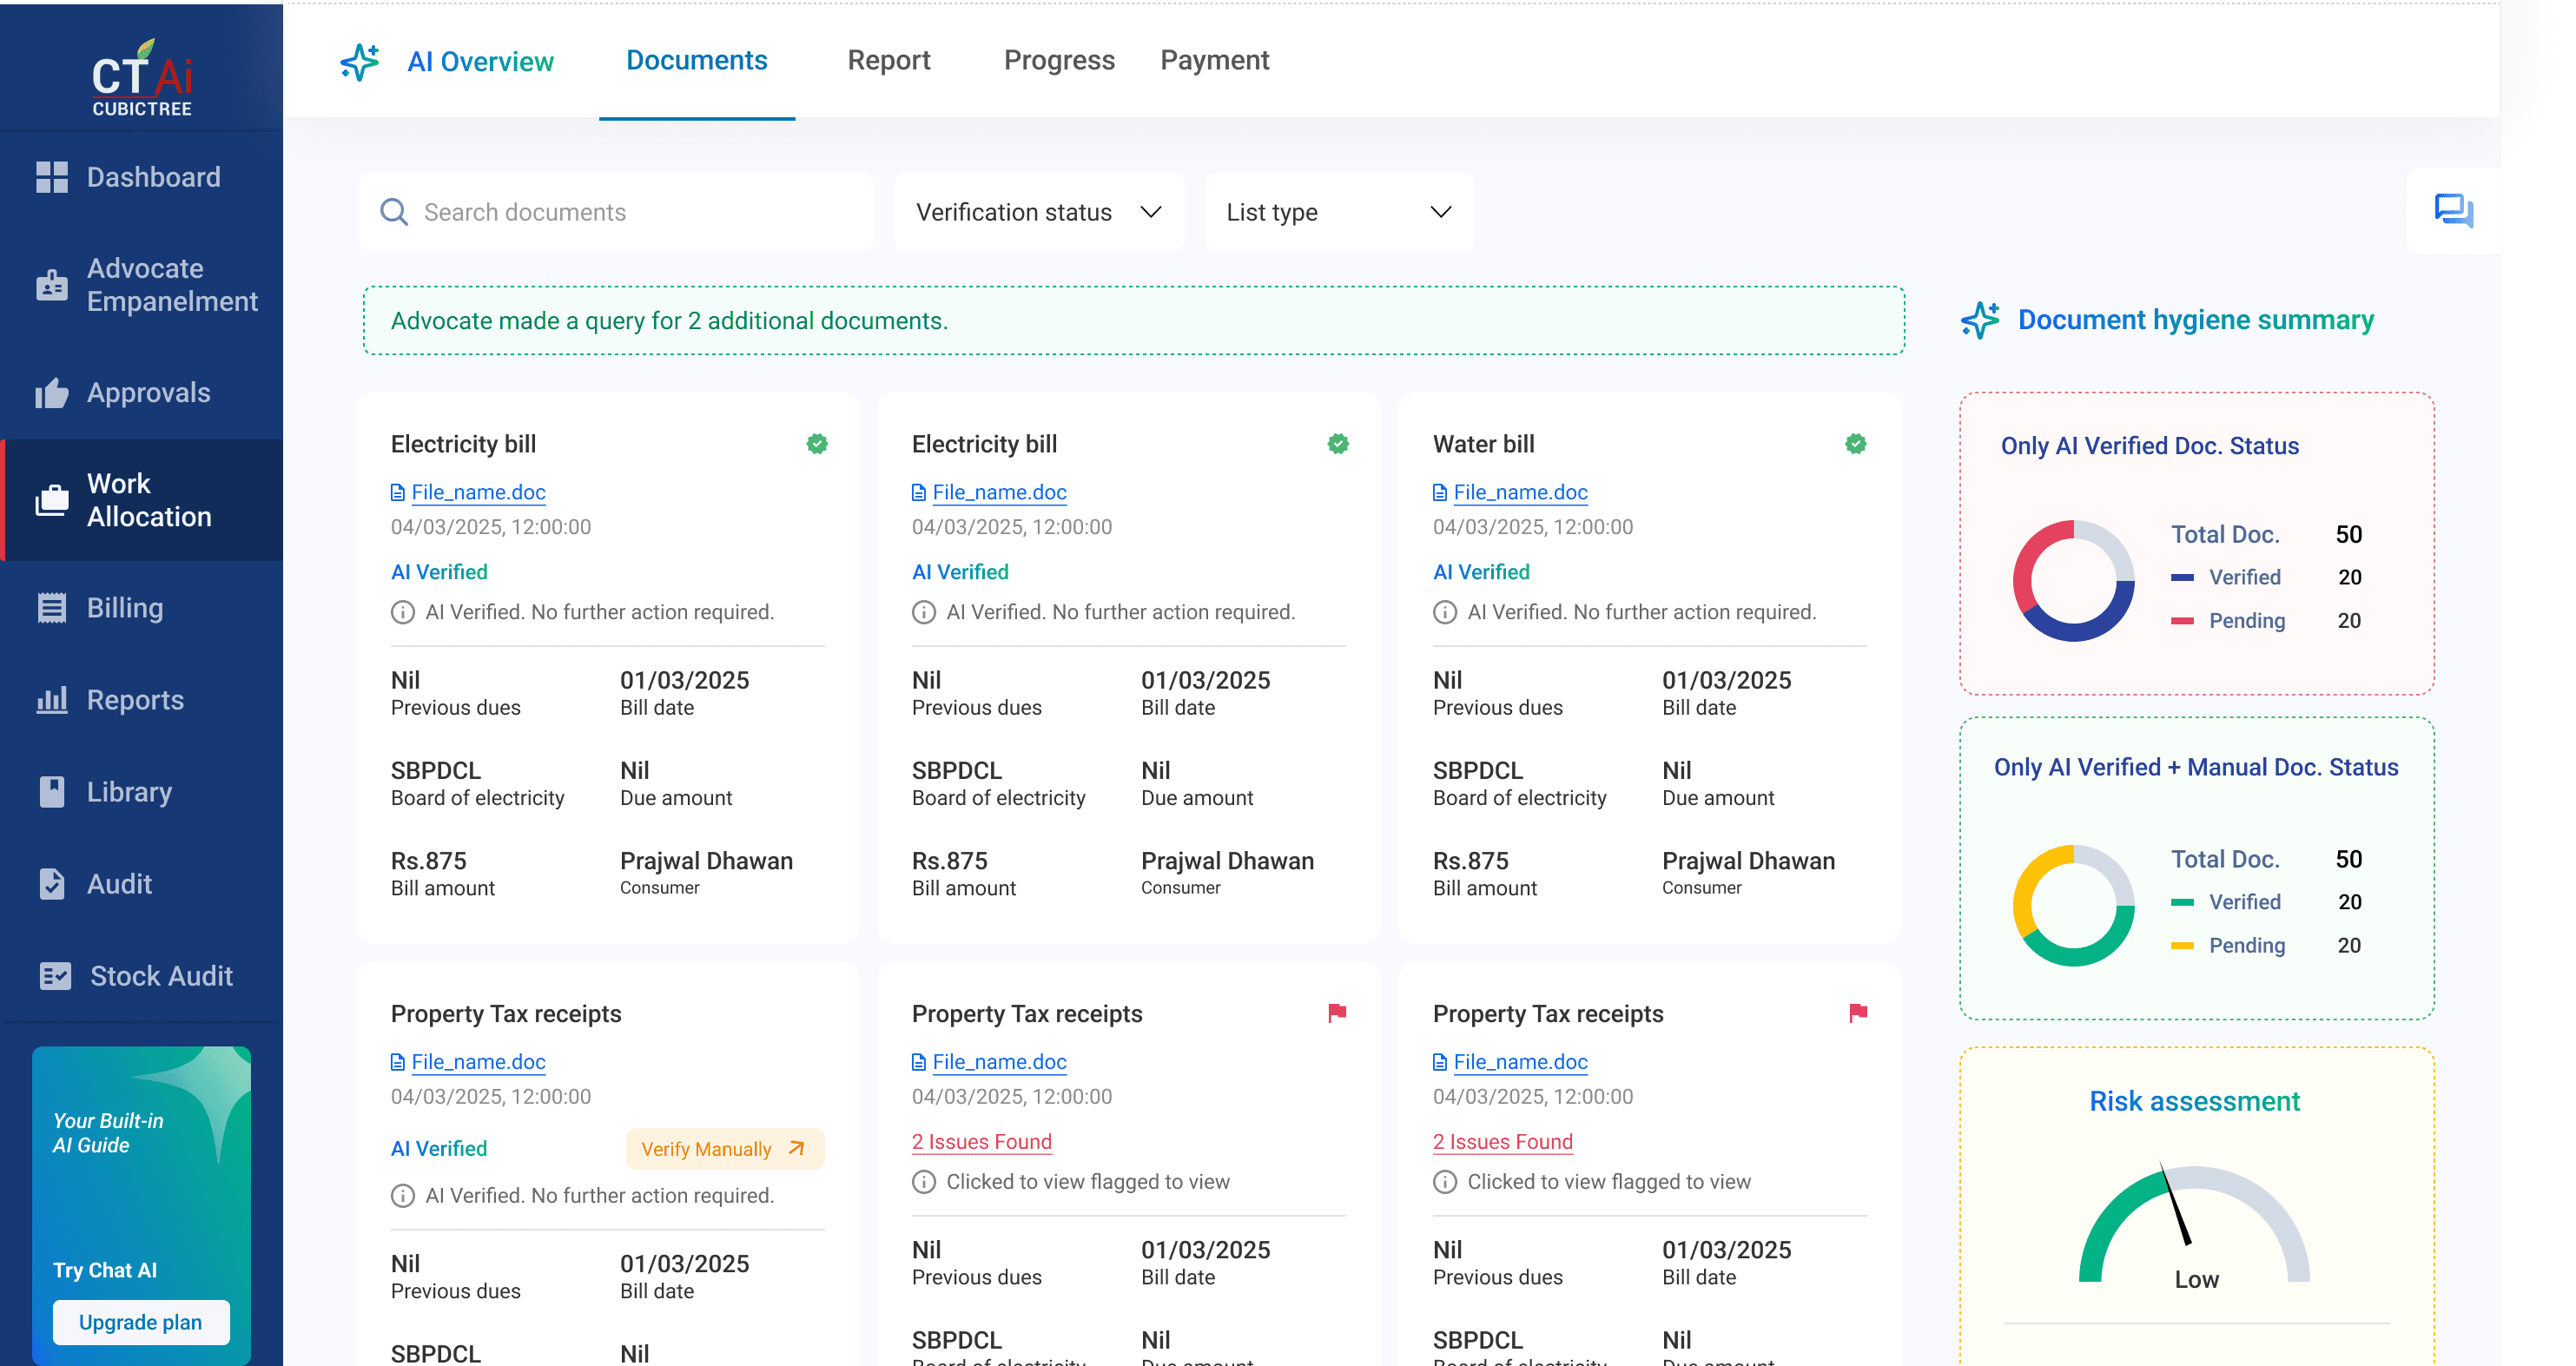Click the AI Overview sparkle icon
The height and width of the screenshot is (1366, 2576).
[360, 62]
